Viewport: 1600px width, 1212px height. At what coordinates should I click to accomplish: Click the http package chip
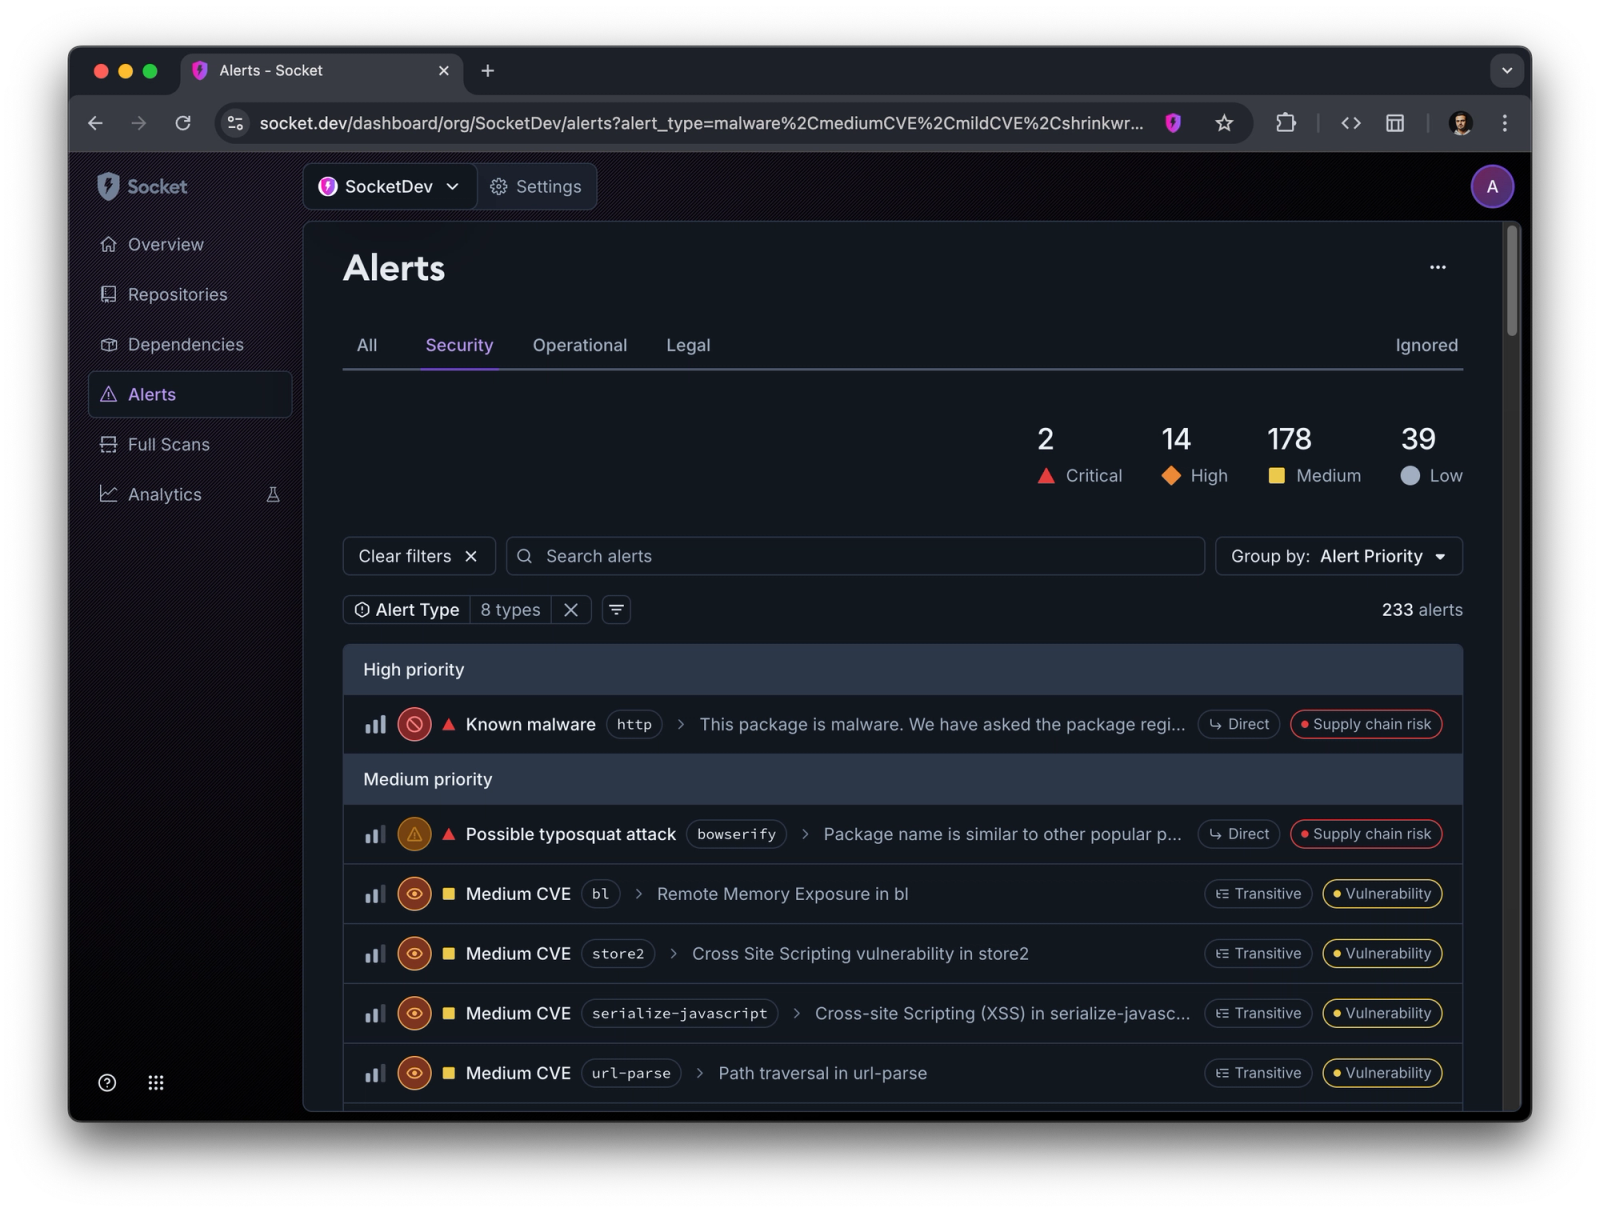tap(634, 724)
